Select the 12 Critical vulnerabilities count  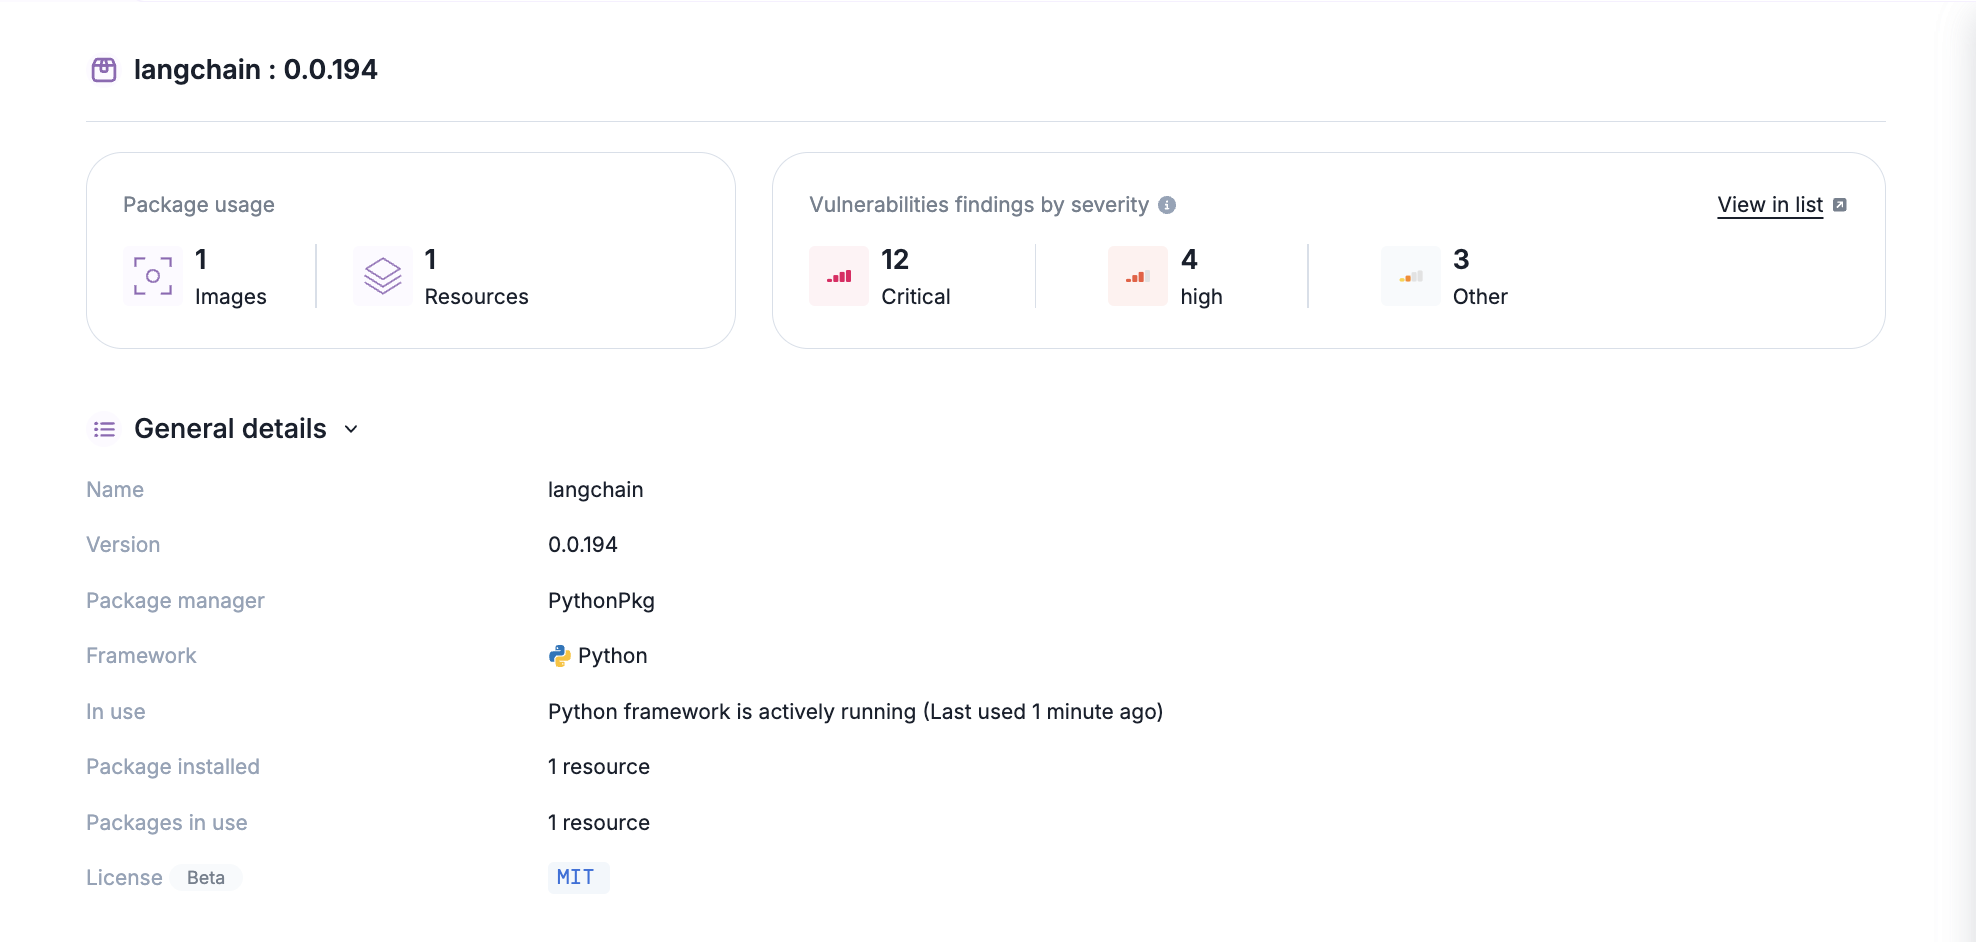click(x=894, y=259)
